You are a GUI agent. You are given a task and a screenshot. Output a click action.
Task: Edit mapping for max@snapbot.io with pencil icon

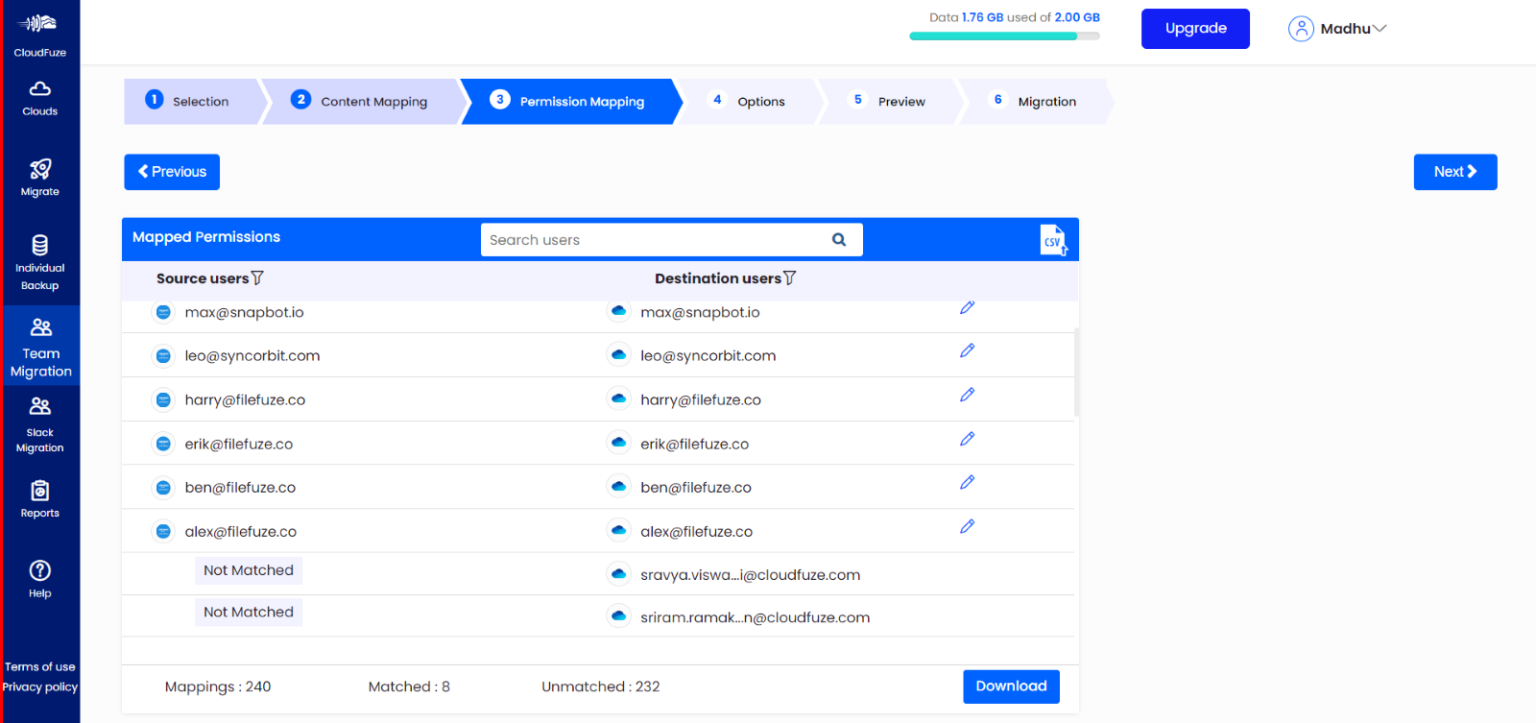[967, 308]
